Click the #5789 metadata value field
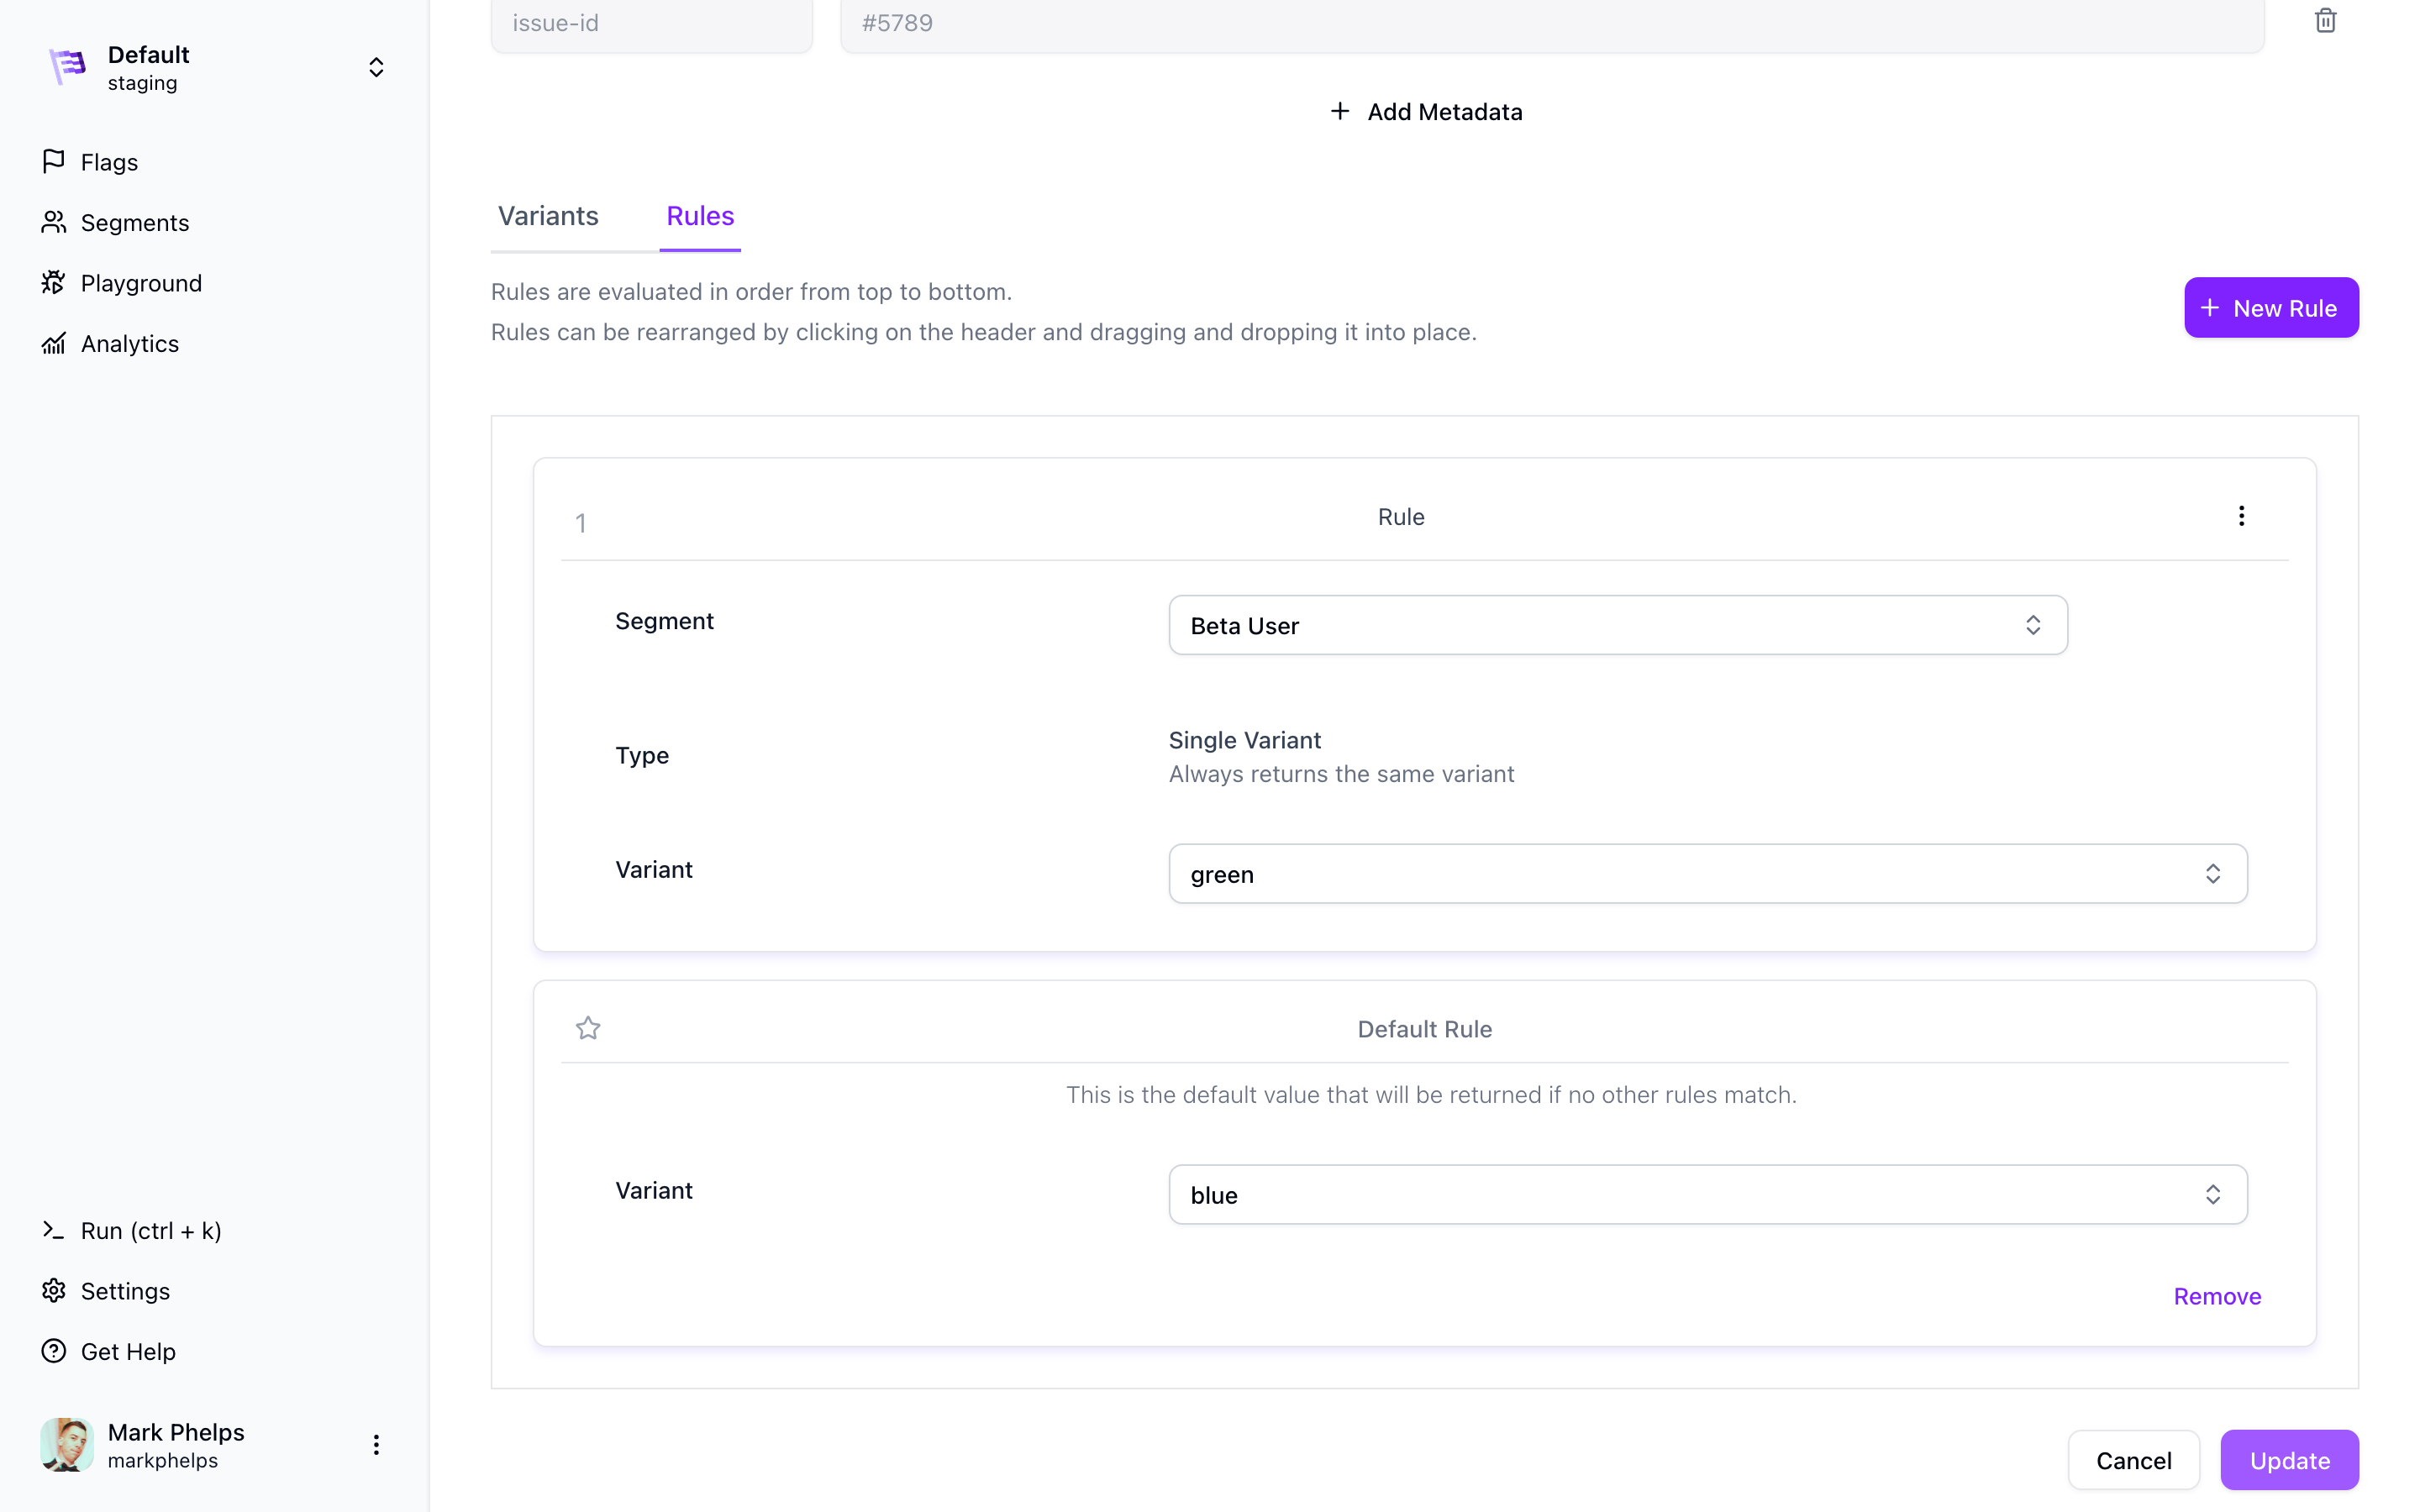Screen dimensions: 2420x1512 1551,23
